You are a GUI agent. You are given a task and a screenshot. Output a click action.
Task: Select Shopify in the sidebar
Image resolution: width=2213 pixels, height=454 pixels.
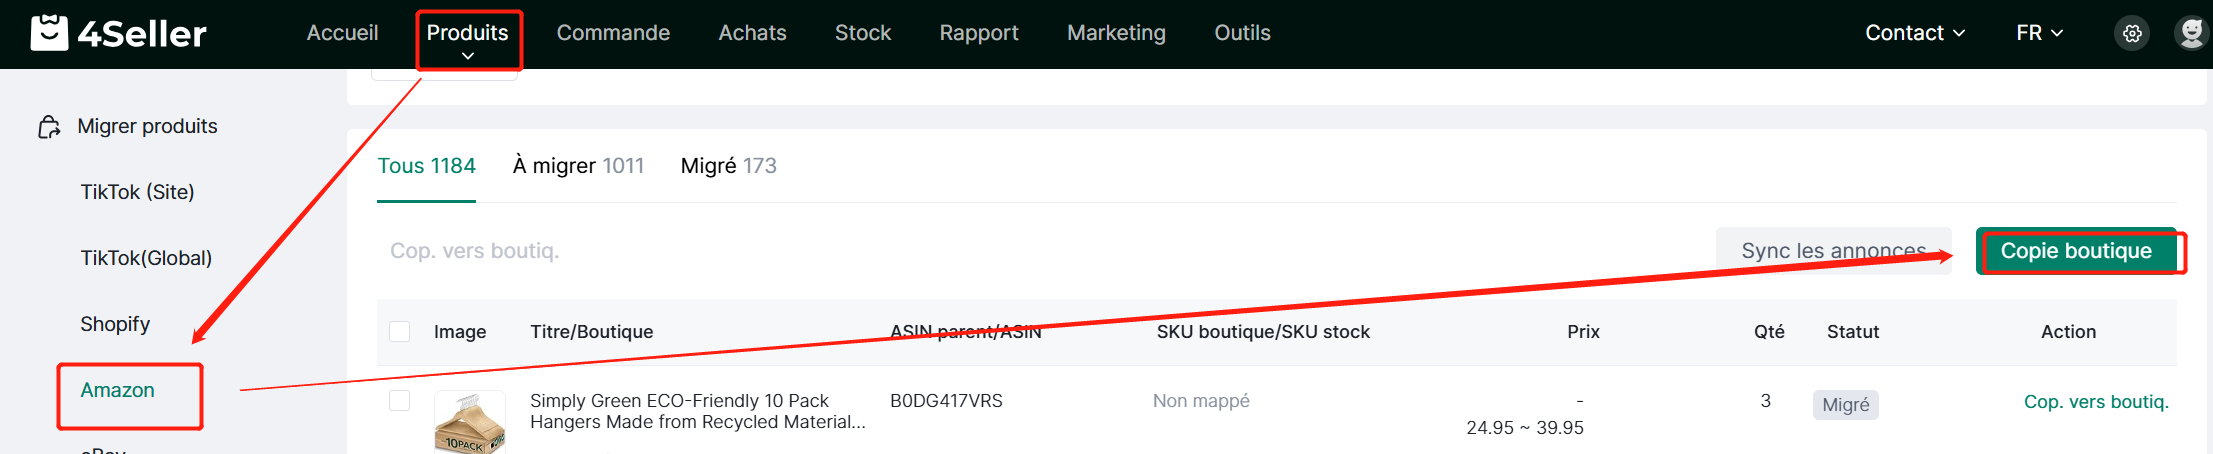coord(115,324)
